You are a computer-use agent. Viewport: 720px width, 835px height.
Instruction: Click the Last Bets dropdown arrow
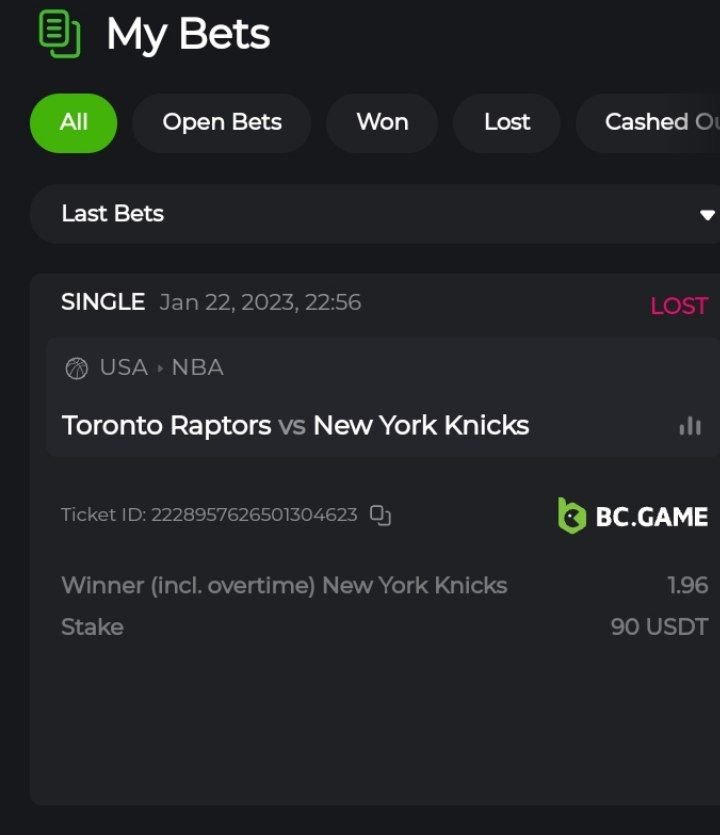707,215
